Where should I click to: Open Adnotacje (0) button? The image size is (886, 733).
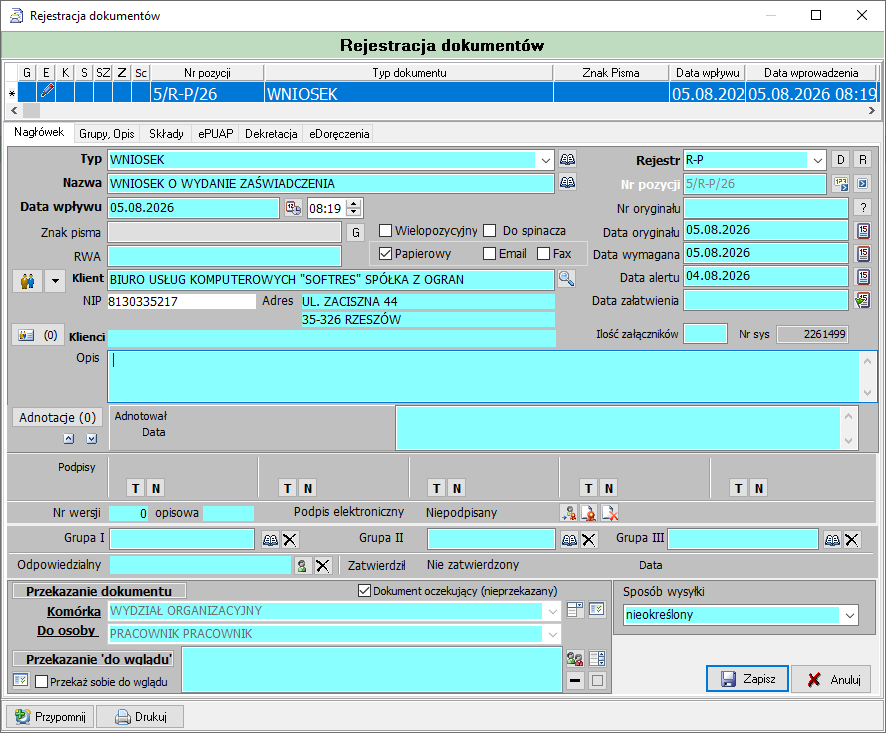tap(57, 417)
